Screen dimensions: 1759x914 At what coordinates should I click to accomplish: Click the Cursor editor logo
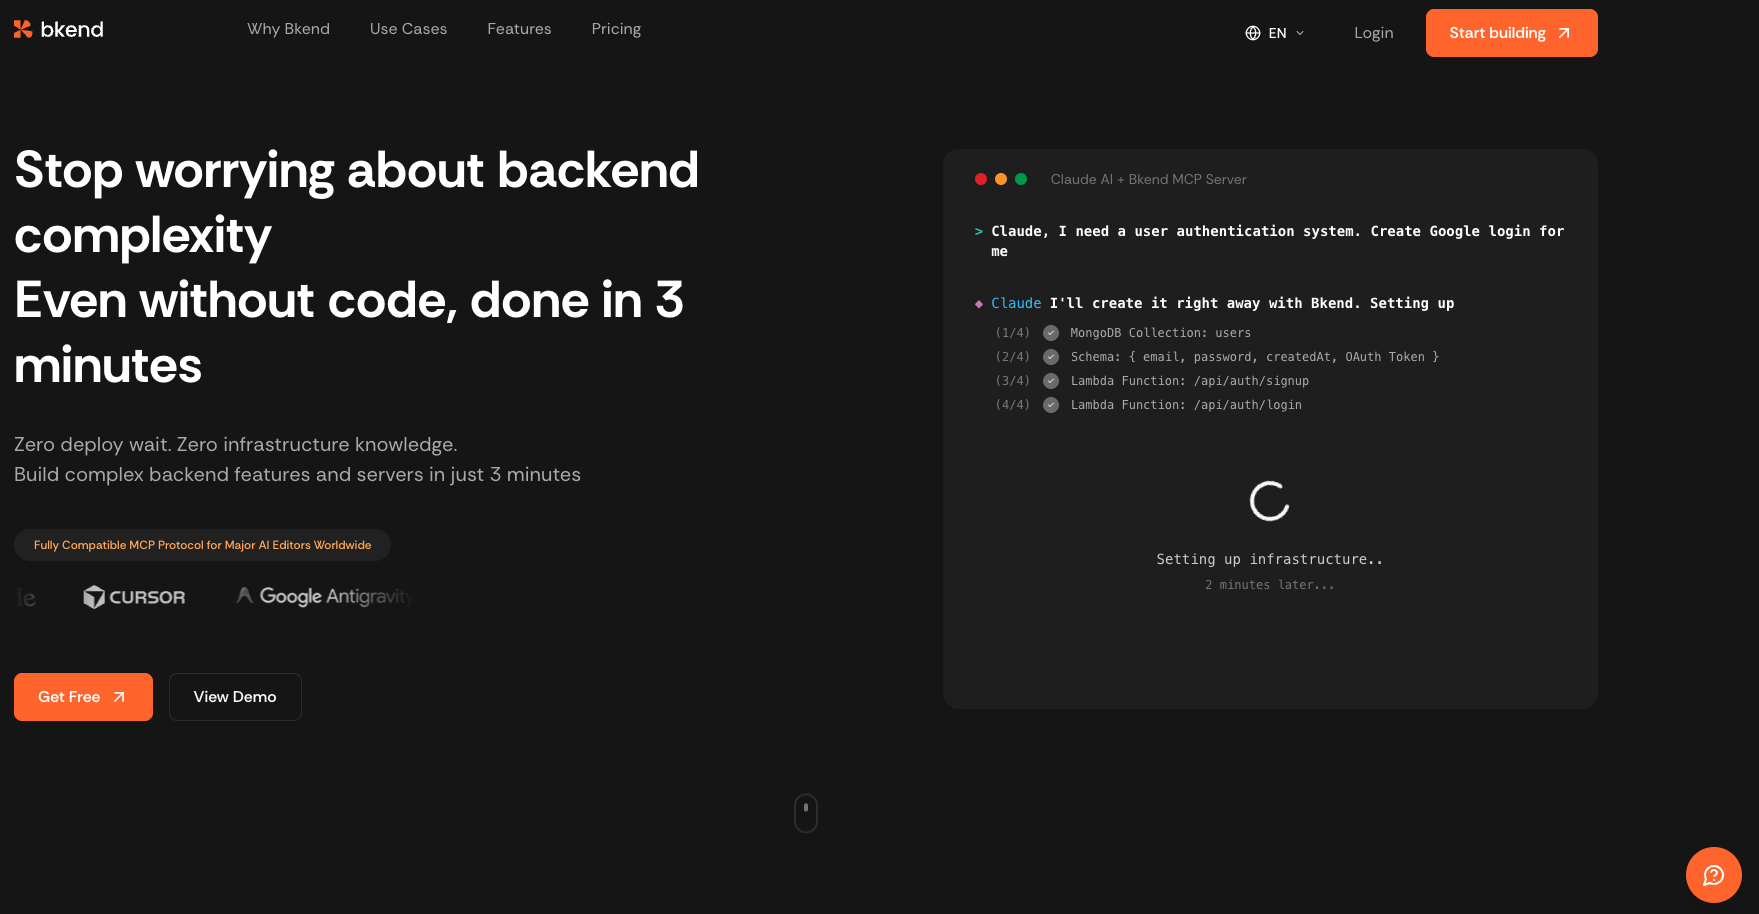(x=134, y=597)
